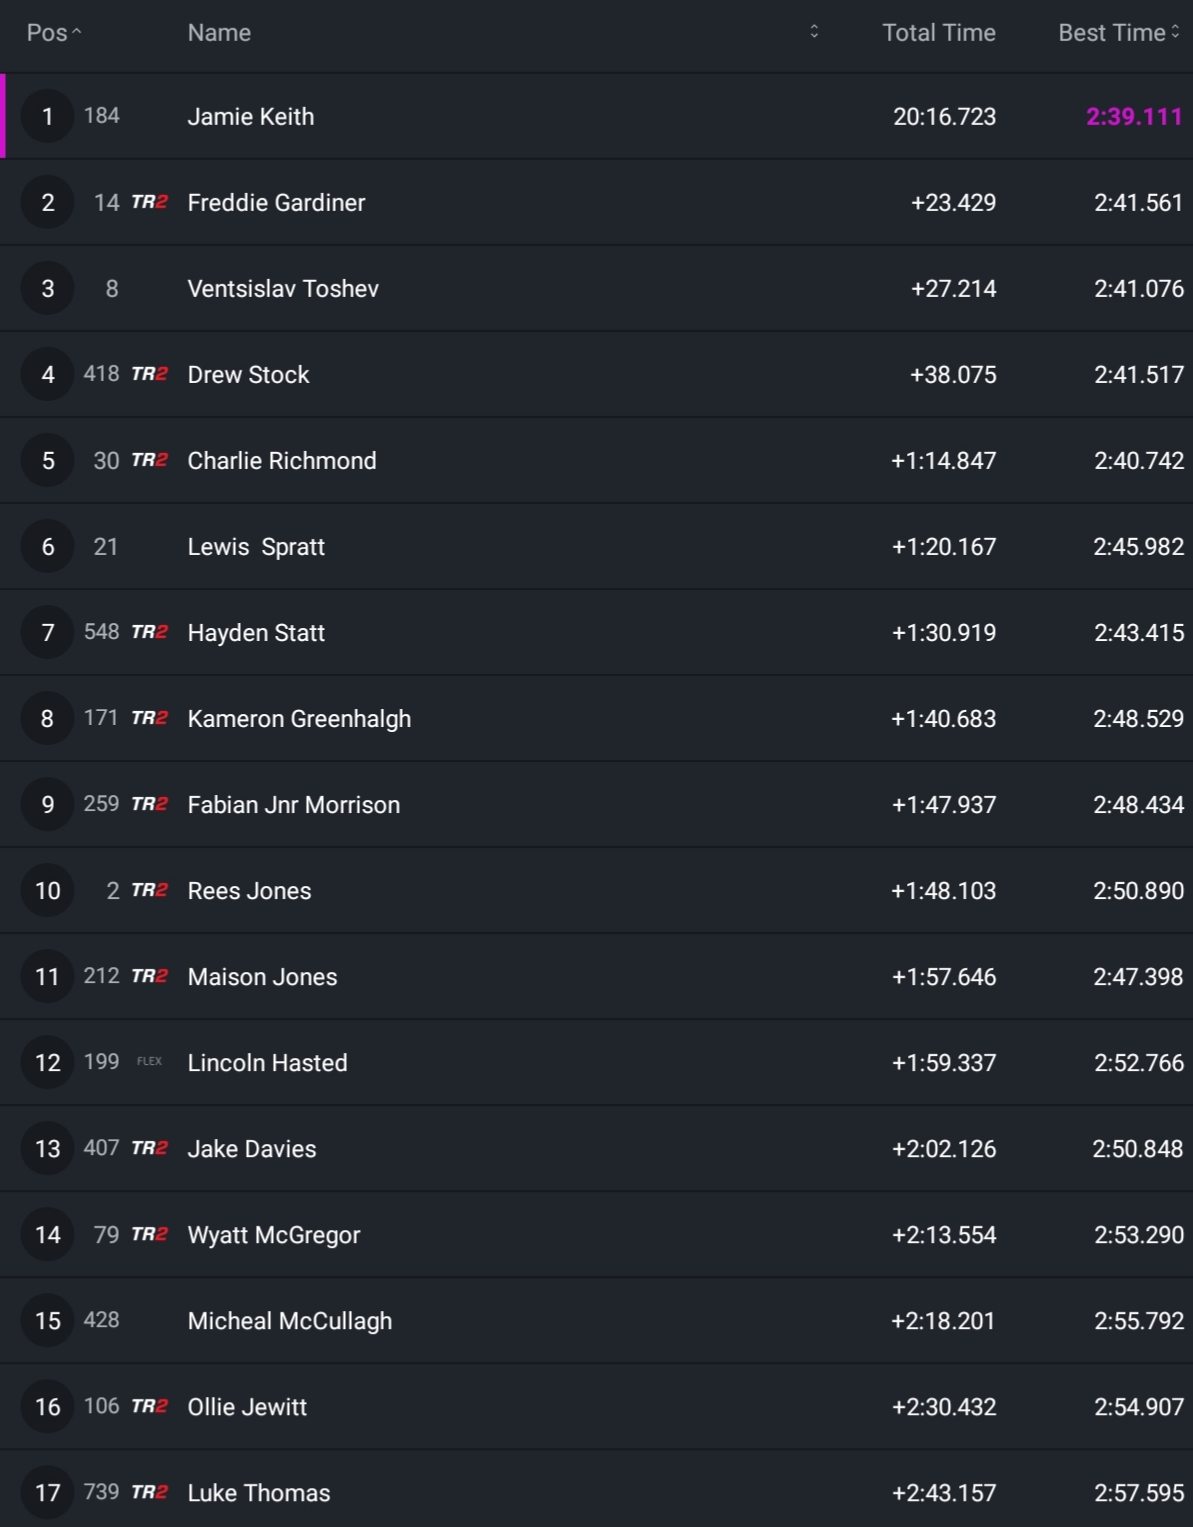The image size is (1193, 1527).
Task: Click the TR2 badge beside Luke Thomas
Action: coord(149,1492)
